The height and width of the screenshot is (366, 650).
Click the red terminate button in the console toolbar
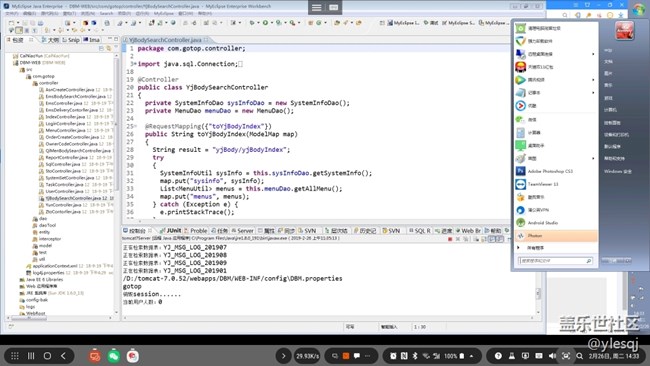point(450,239)
